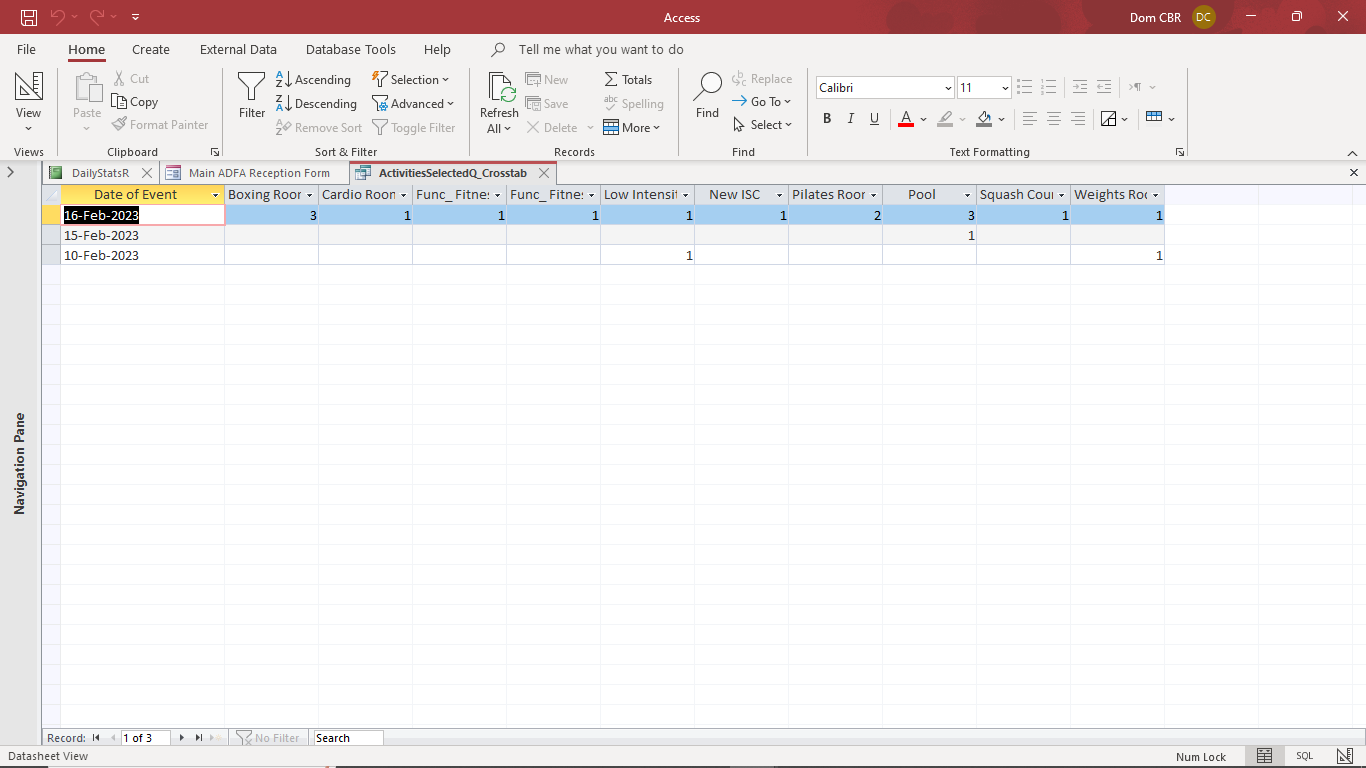
Task: Click the Search box in record navigation
Action: click(x=347, y=737)
